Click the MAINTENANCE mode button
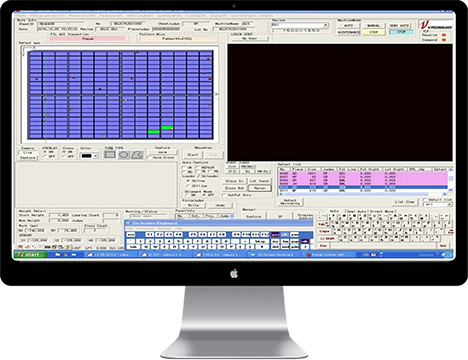 click(348, 32)
